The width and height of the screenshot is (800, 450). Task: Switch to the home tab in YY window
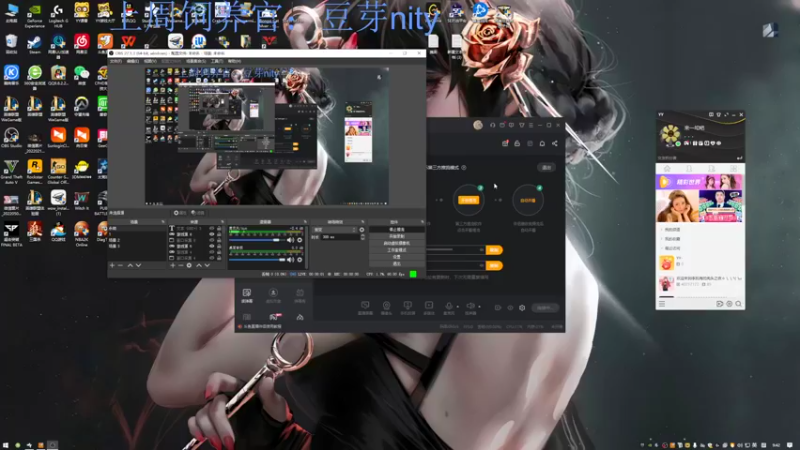click(x=667, y=169)
